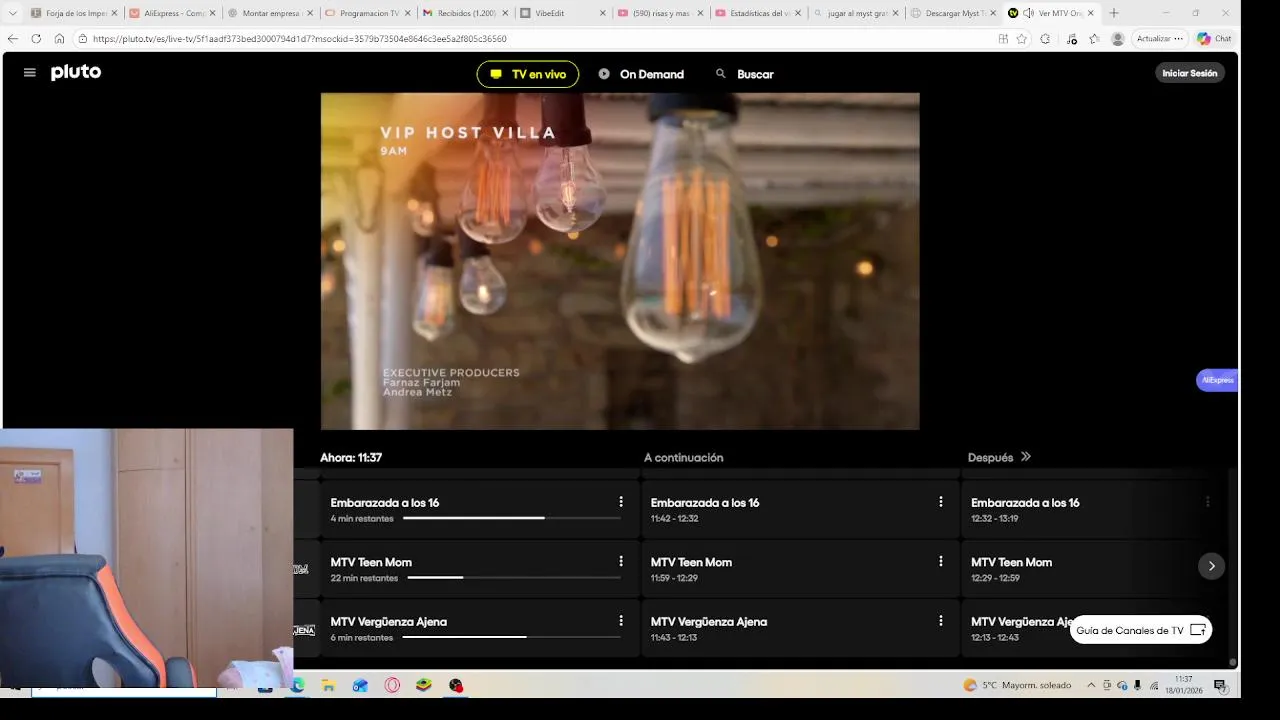The width and height of the screenshot is (1280, 720).
Task: Go to browser home page
Action: 59,39
